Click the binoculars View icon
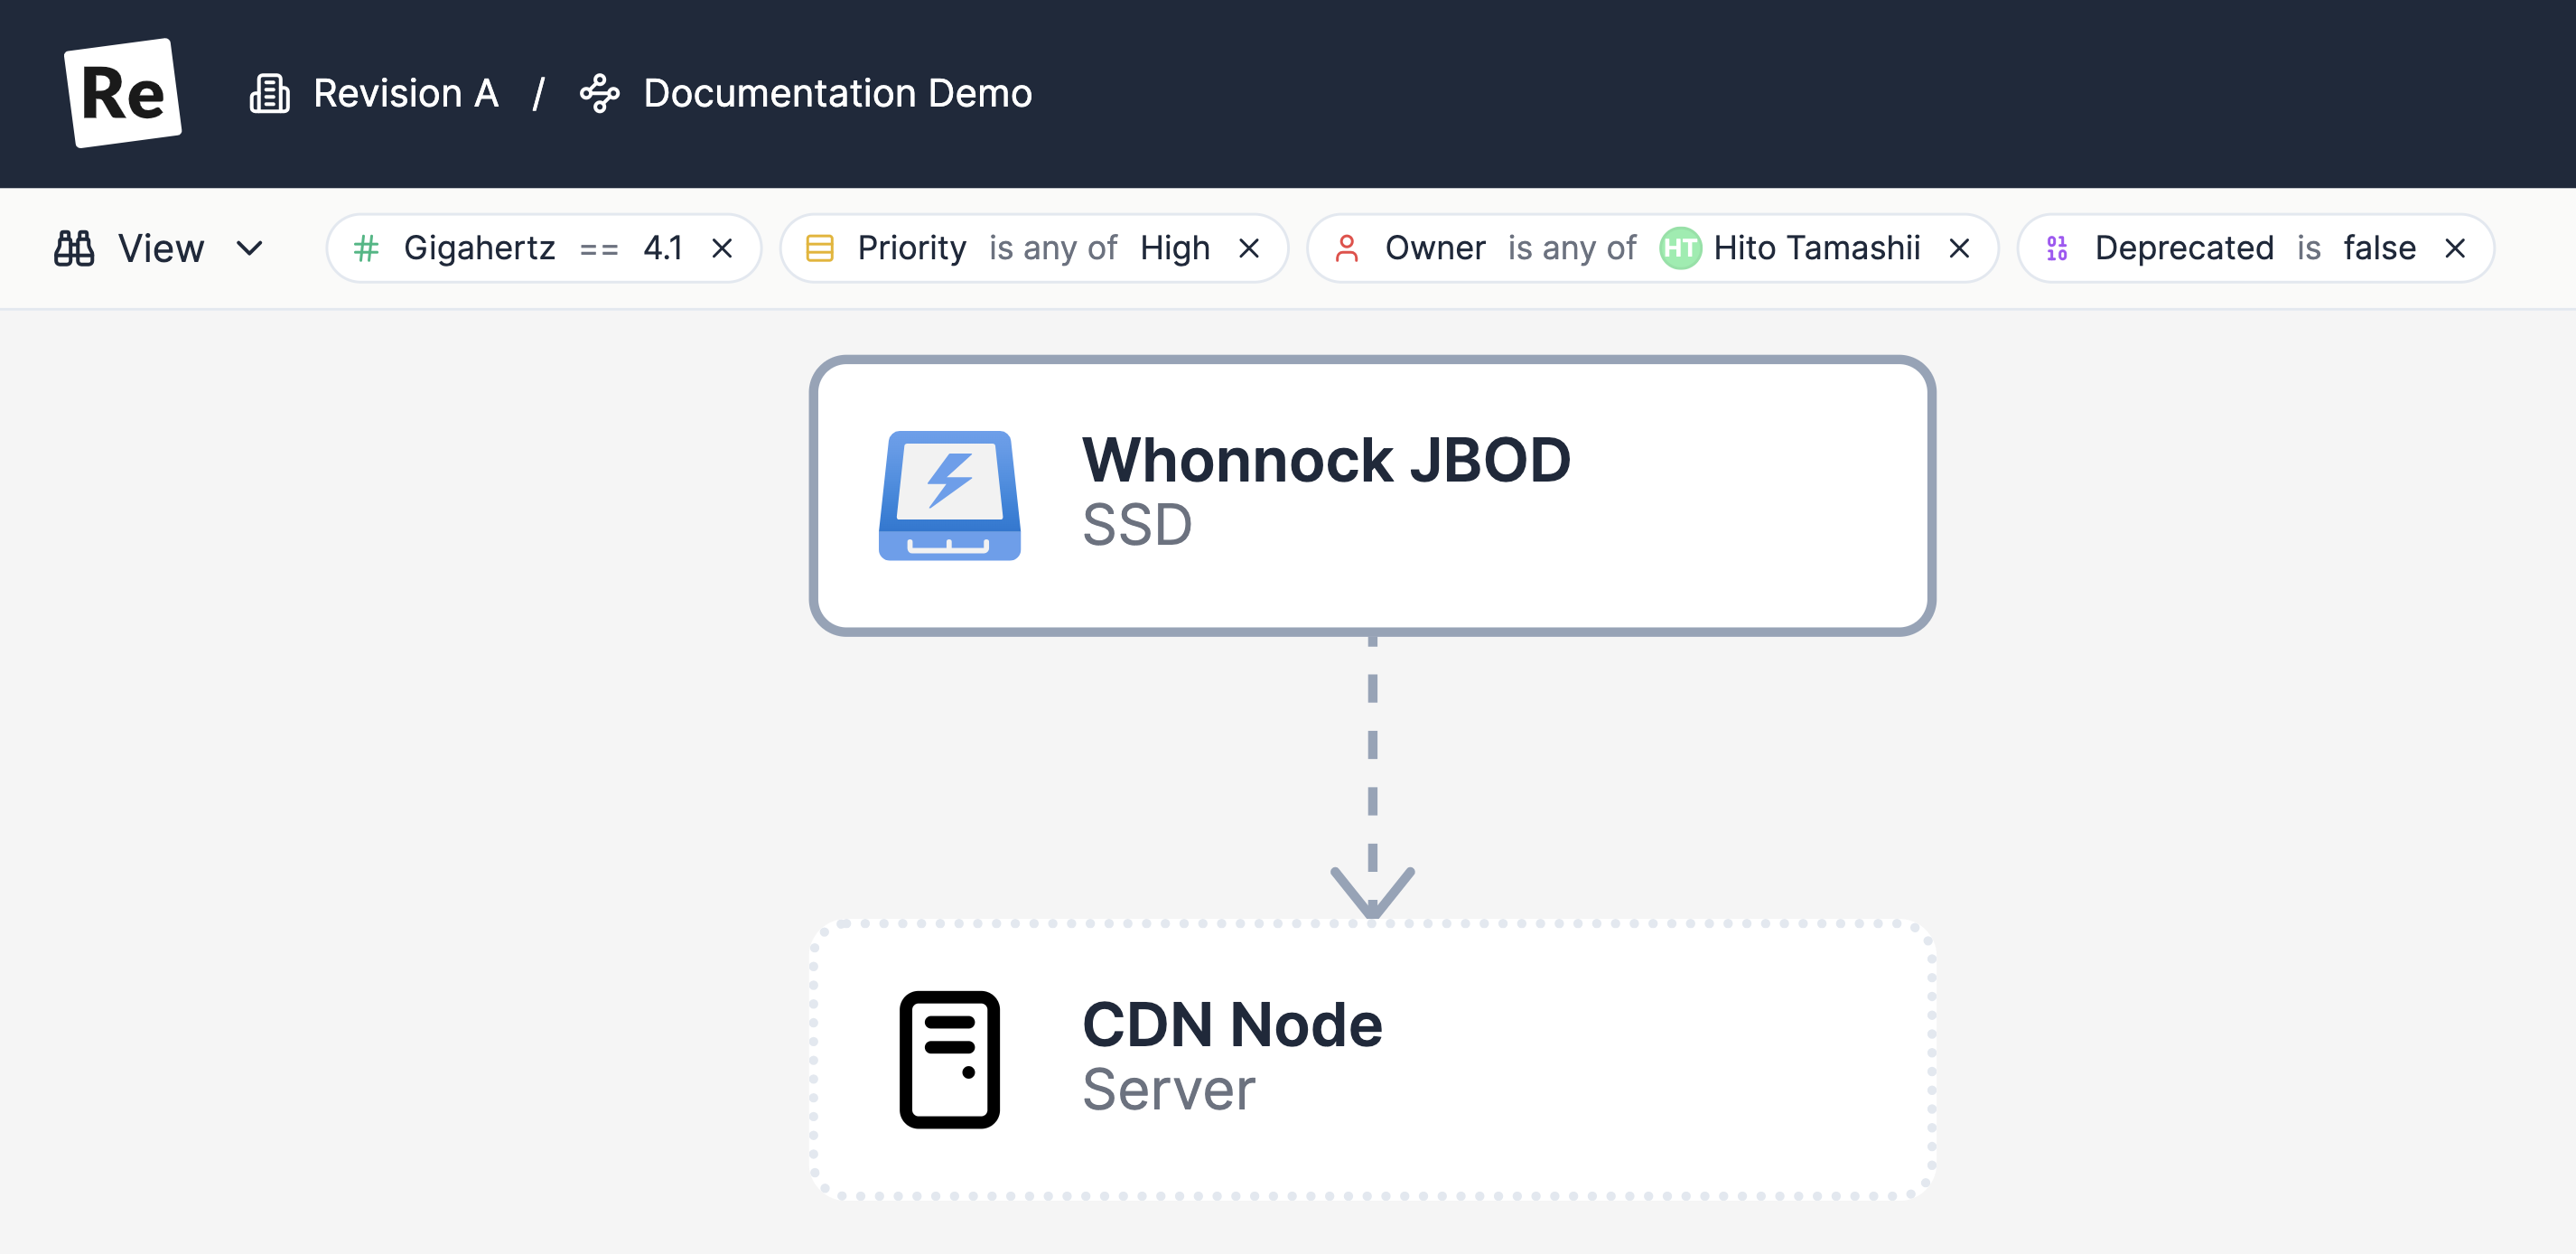 tap(74, 248)
